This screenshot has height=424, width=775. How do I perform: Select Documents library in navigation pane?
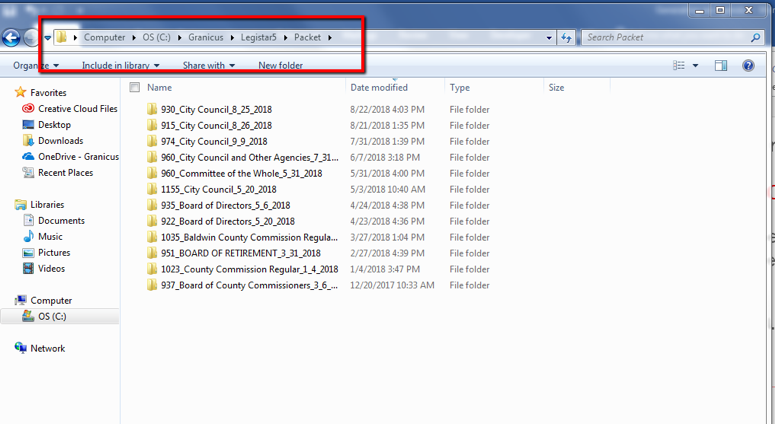click(61, 220)
